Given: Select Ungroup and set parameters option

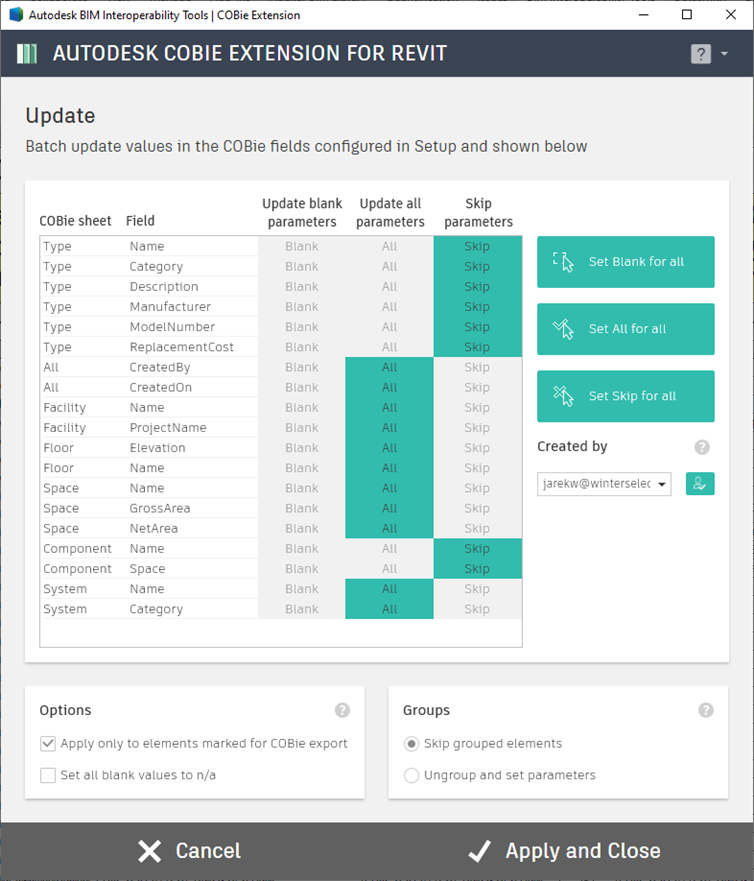Looking at the screenshot, I should pyautogui.click(x=411, y=775).
